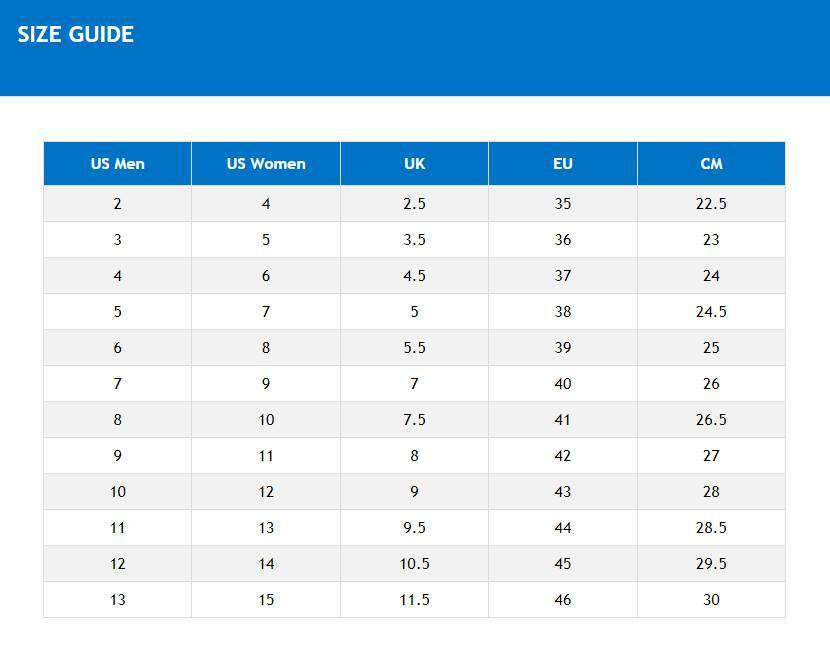
Task: Click the CM column header
Action: pos(711,164)
